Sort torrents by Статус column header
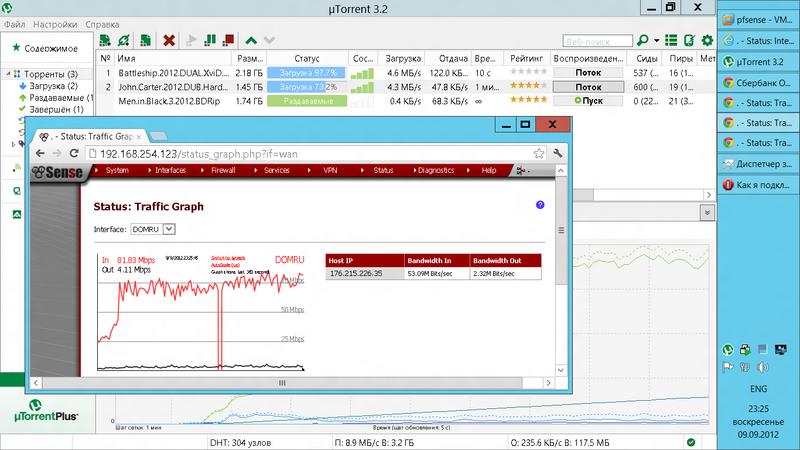 307,58
